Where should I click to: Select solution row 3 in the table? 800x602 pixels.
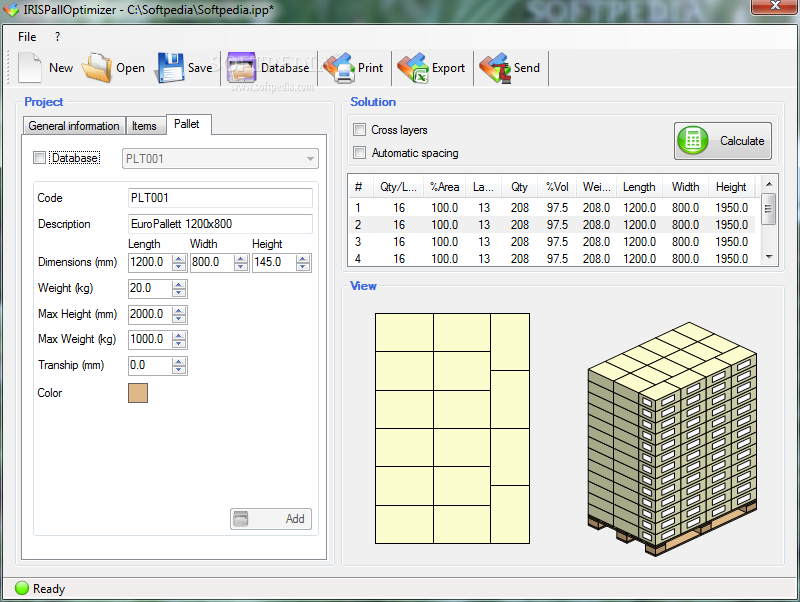[x=554, y=242]
